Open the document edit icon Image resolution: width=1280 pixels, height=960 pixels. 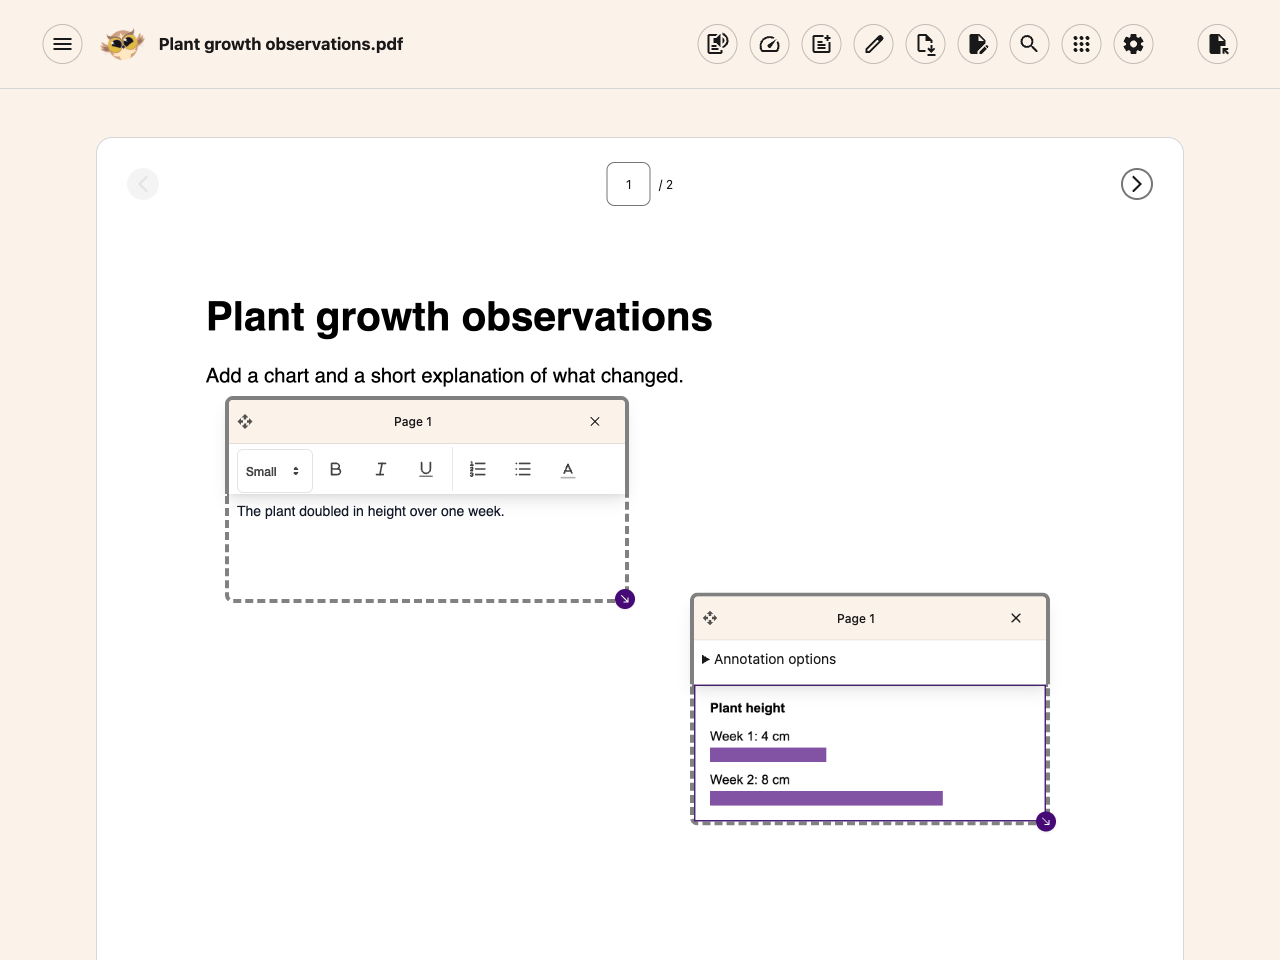coord(977,44)
